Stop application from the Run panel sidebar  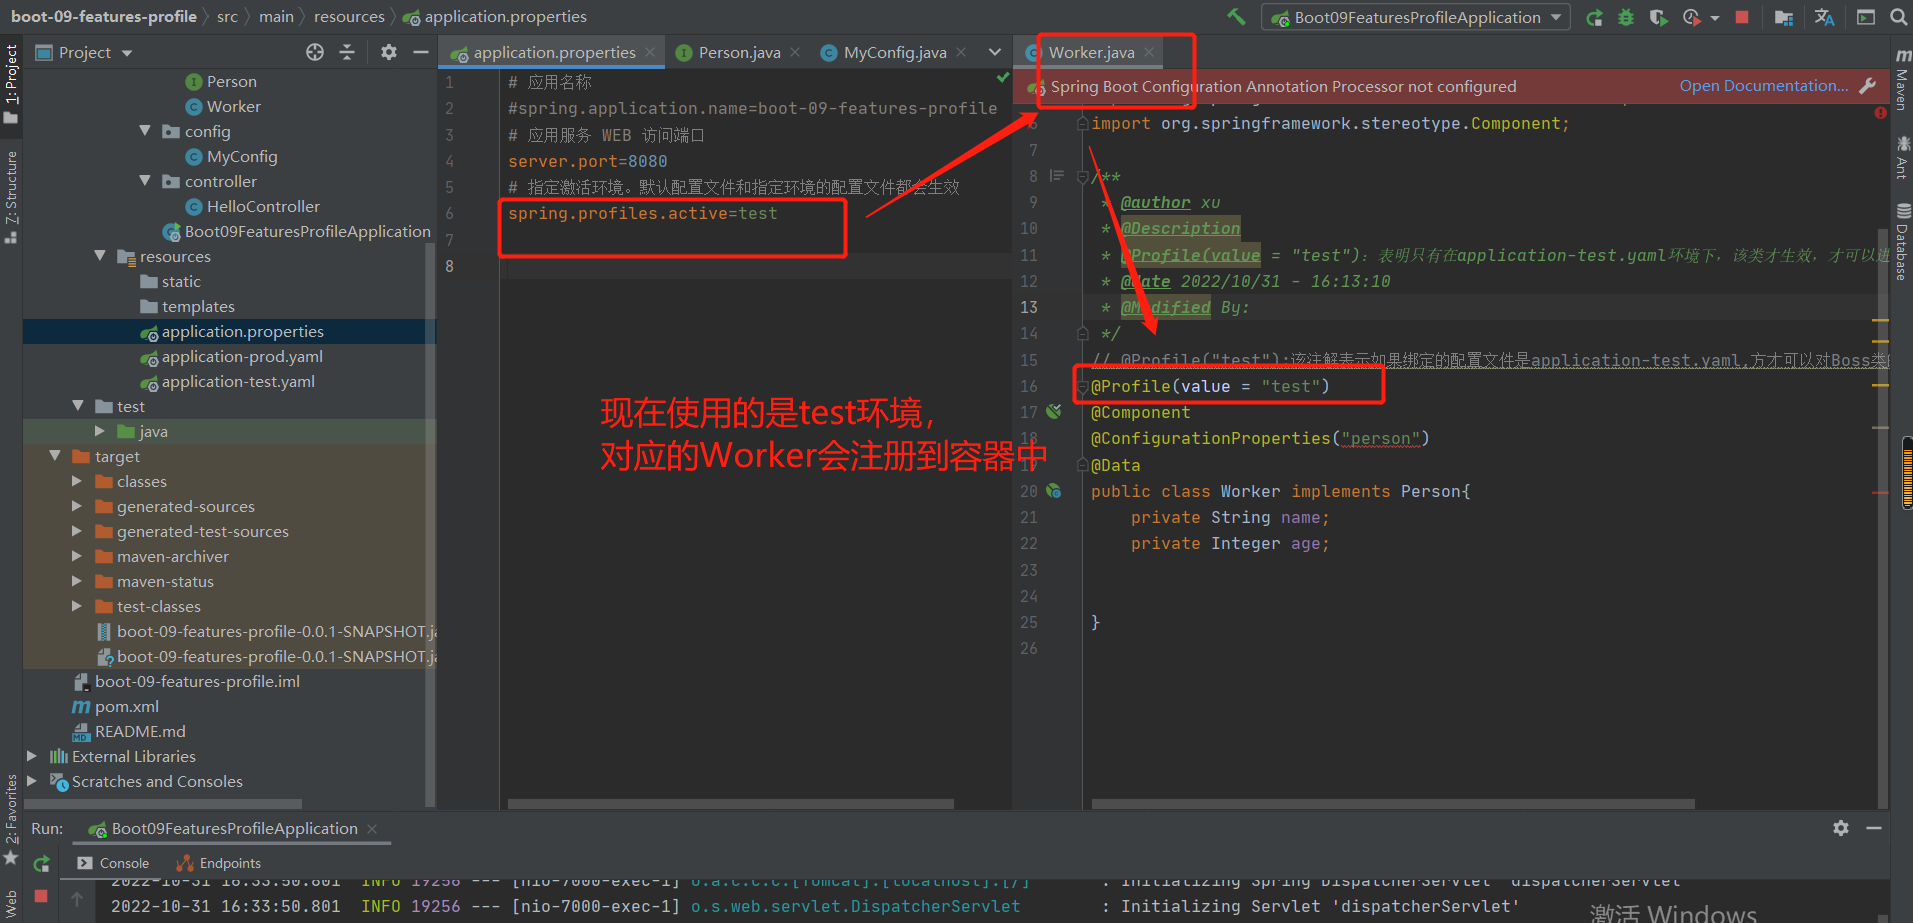(41, 896)
